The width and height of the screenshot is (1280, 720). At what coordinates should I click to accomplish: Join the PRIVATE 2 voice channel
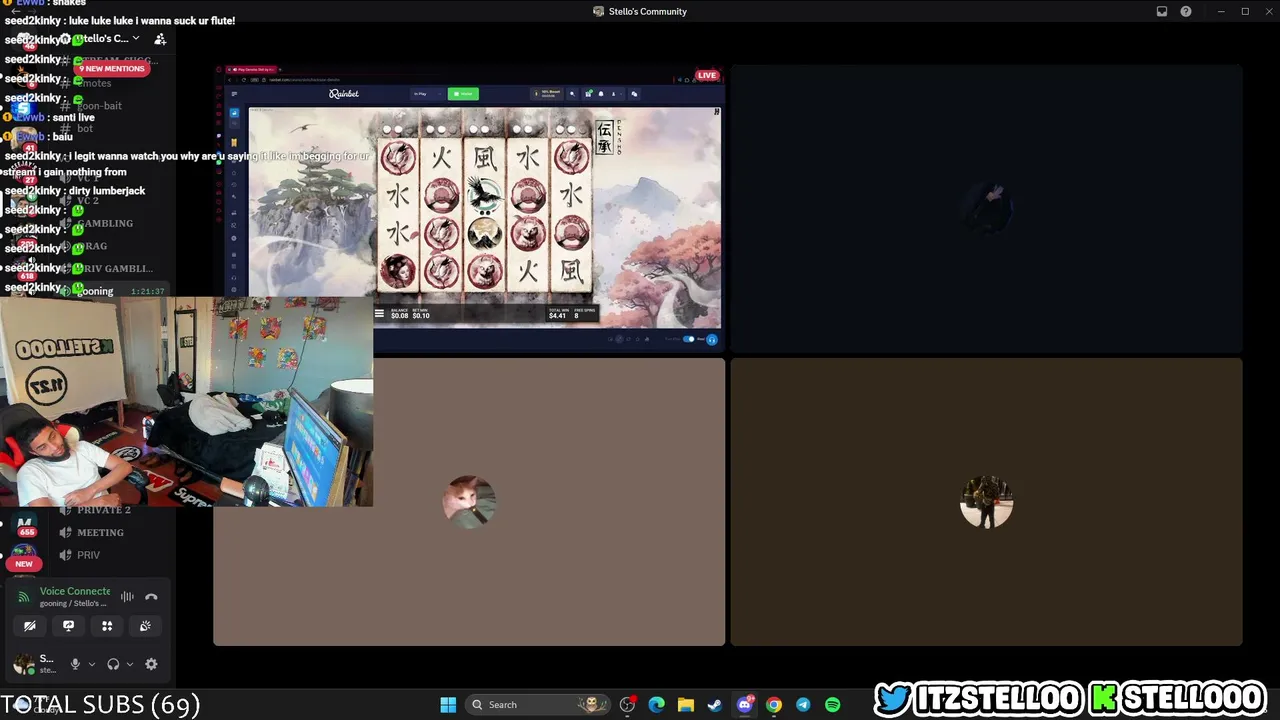coord(103,510)
